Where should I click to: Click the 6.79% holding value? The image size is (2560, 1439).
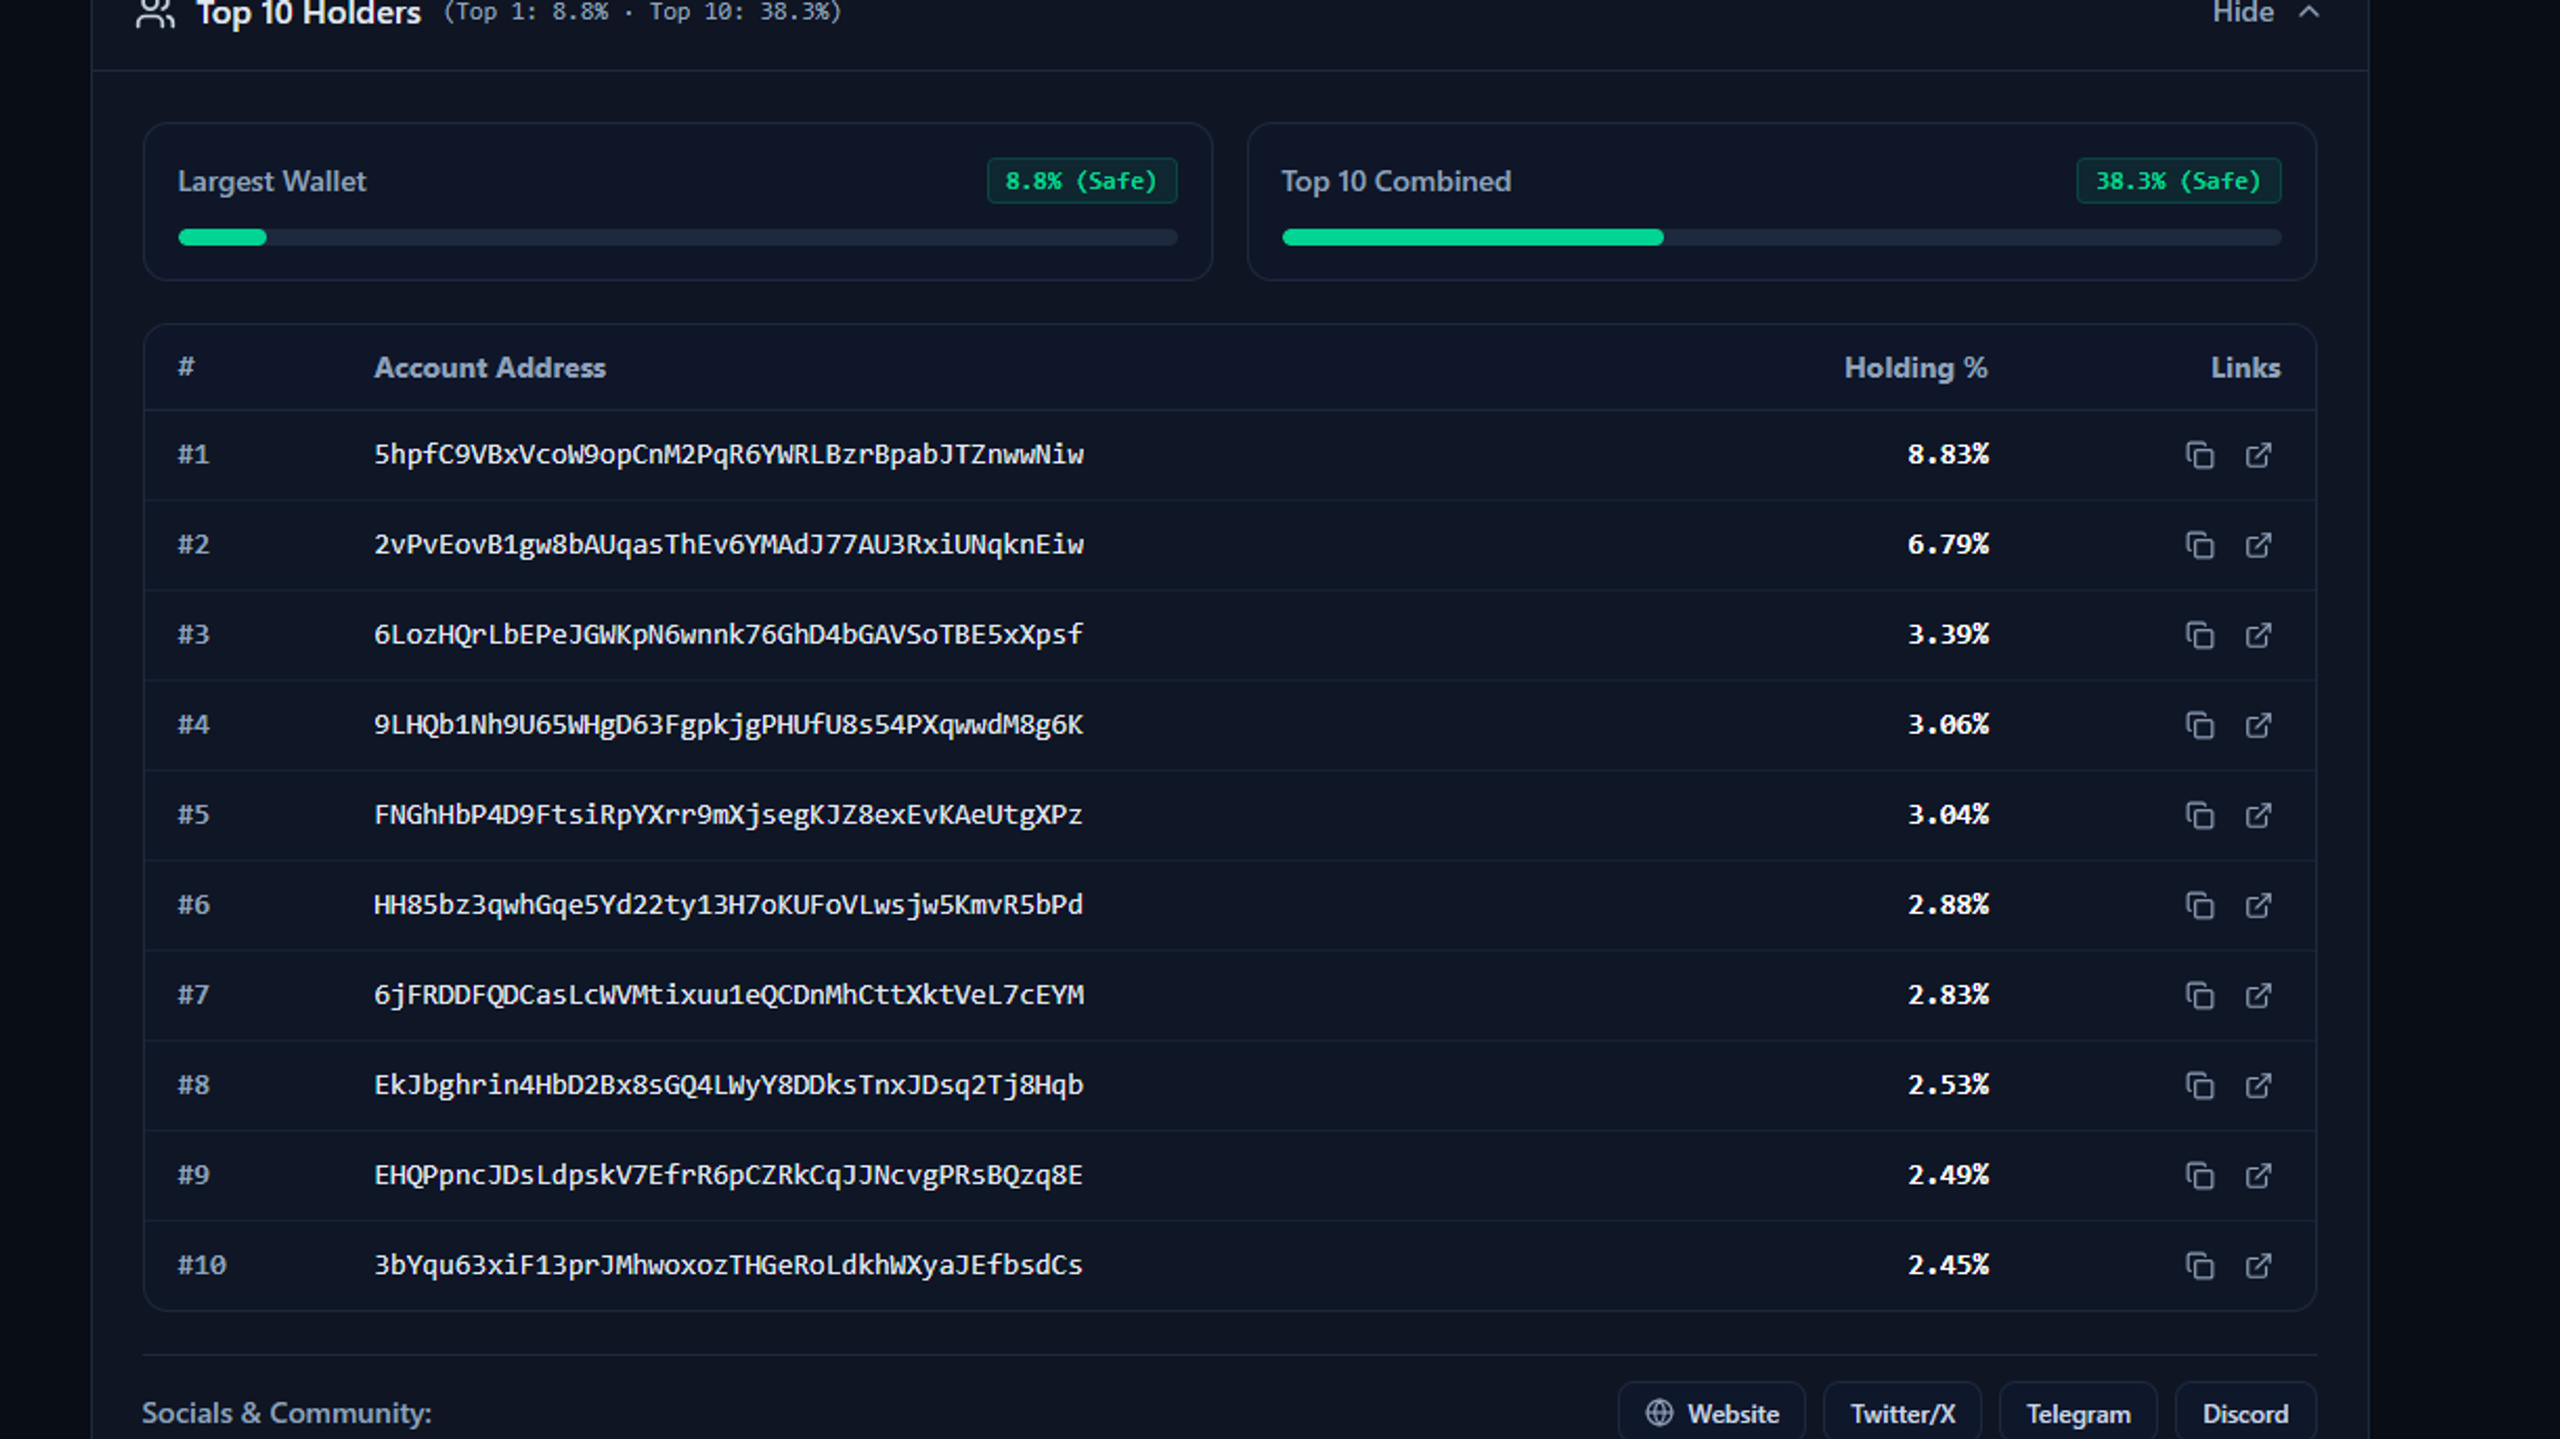[1948, 545]
